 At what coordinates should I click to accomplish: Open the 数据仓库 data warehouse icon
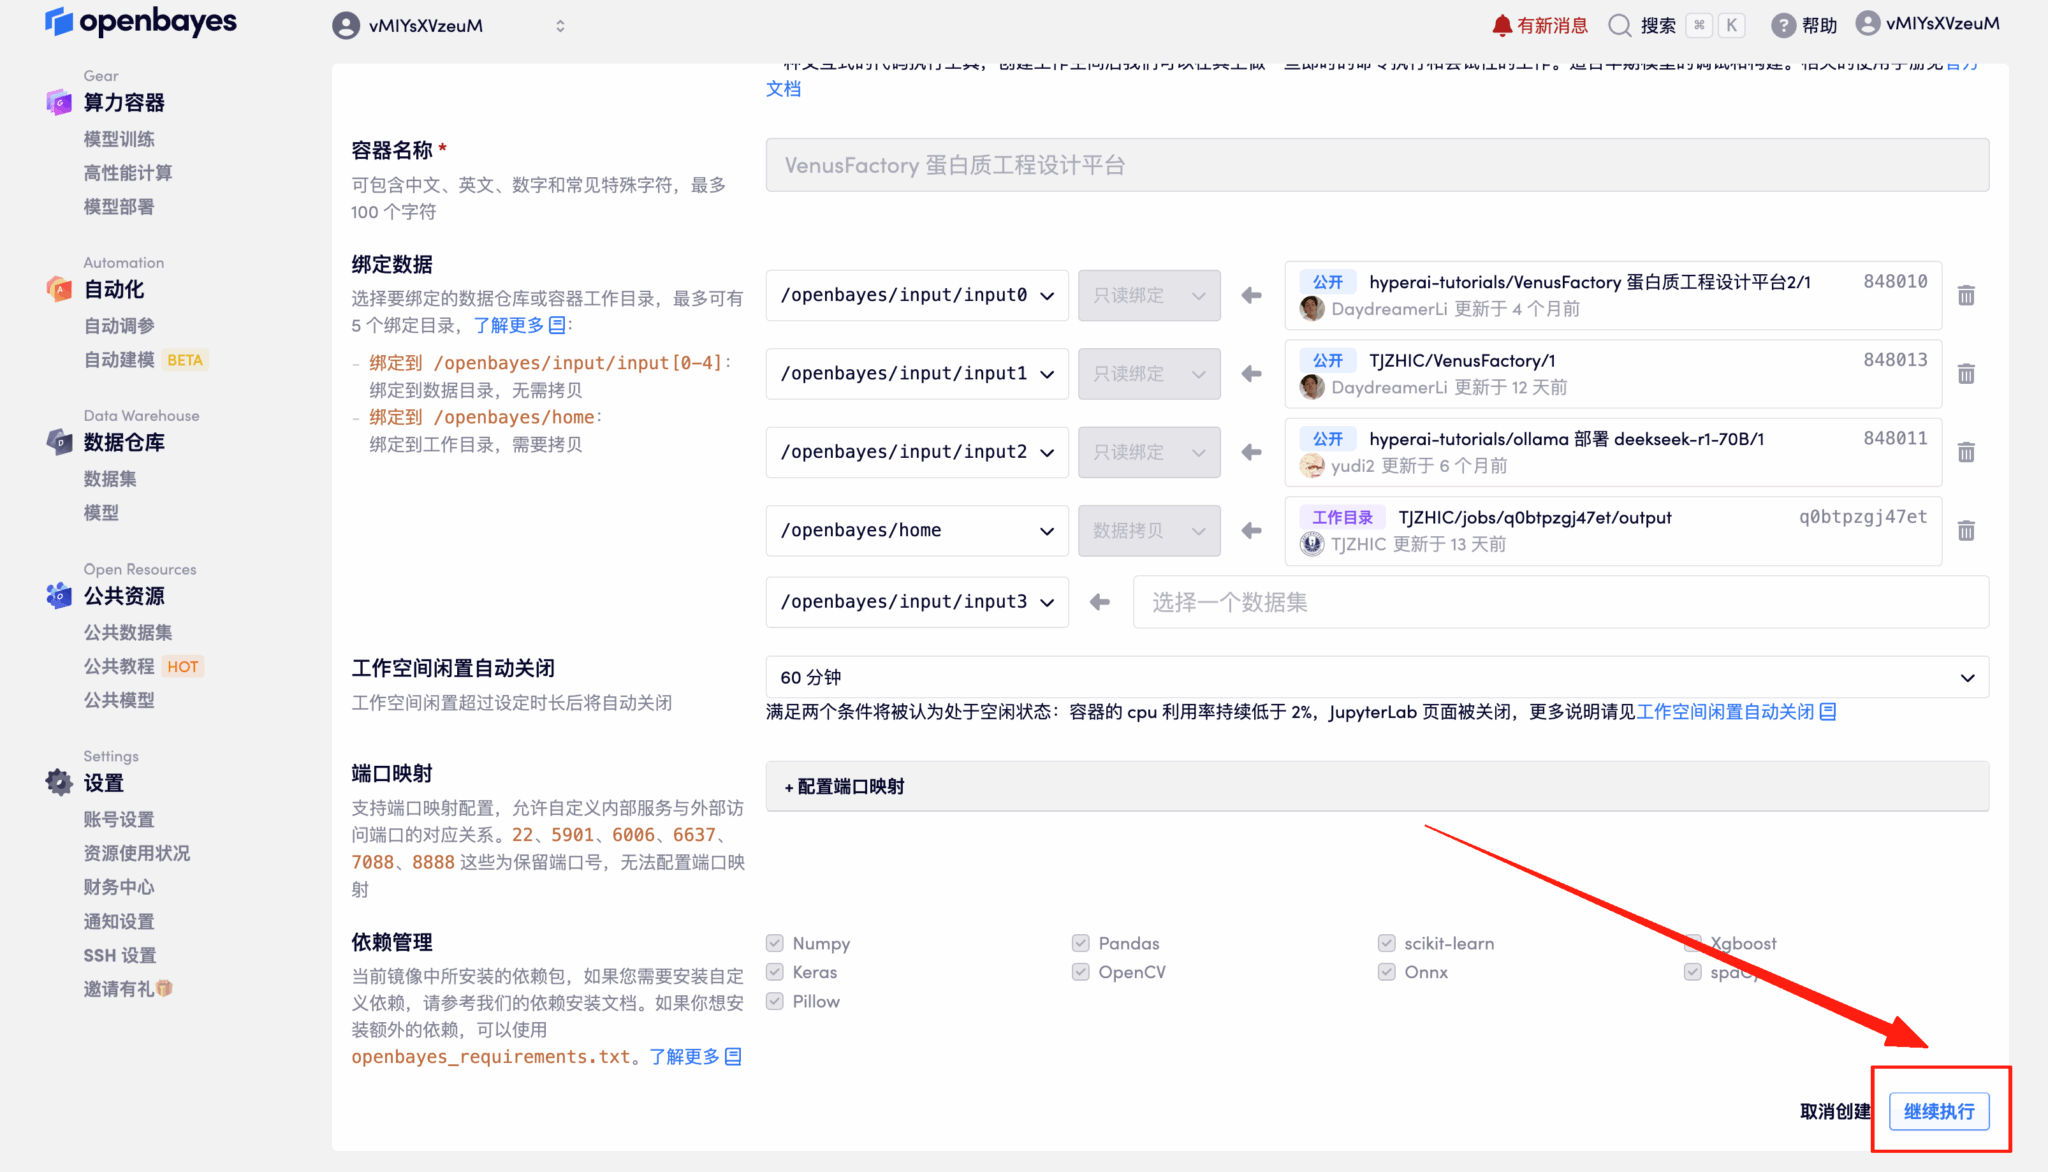point(58,442)
